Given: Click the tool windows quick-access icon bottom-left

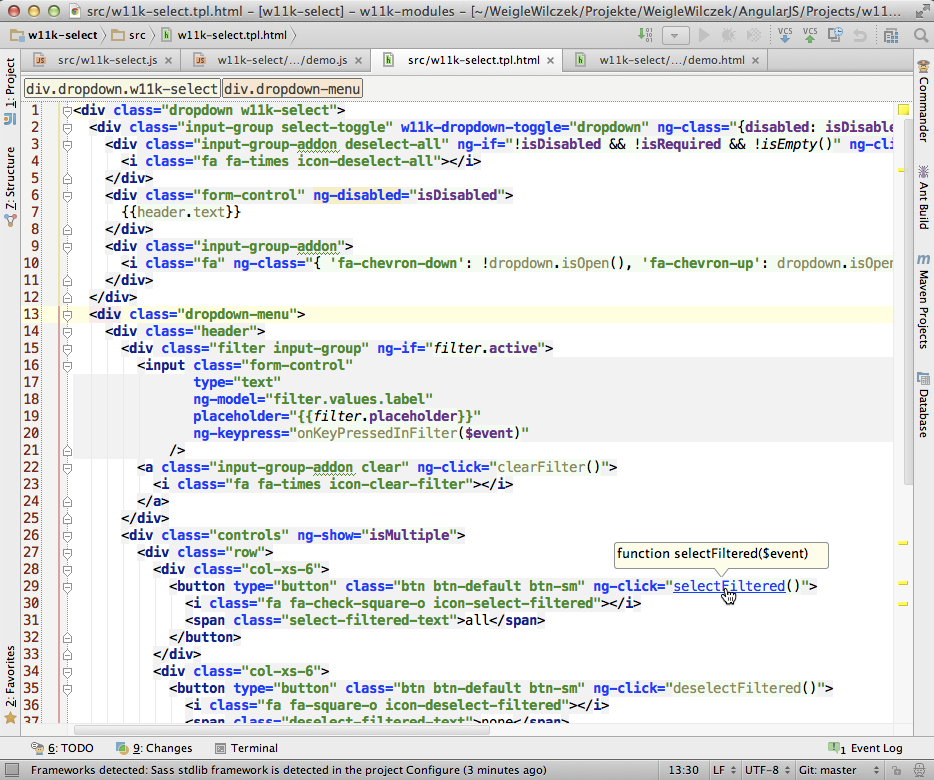Looking at the screenshot, I should click(11, 770).
